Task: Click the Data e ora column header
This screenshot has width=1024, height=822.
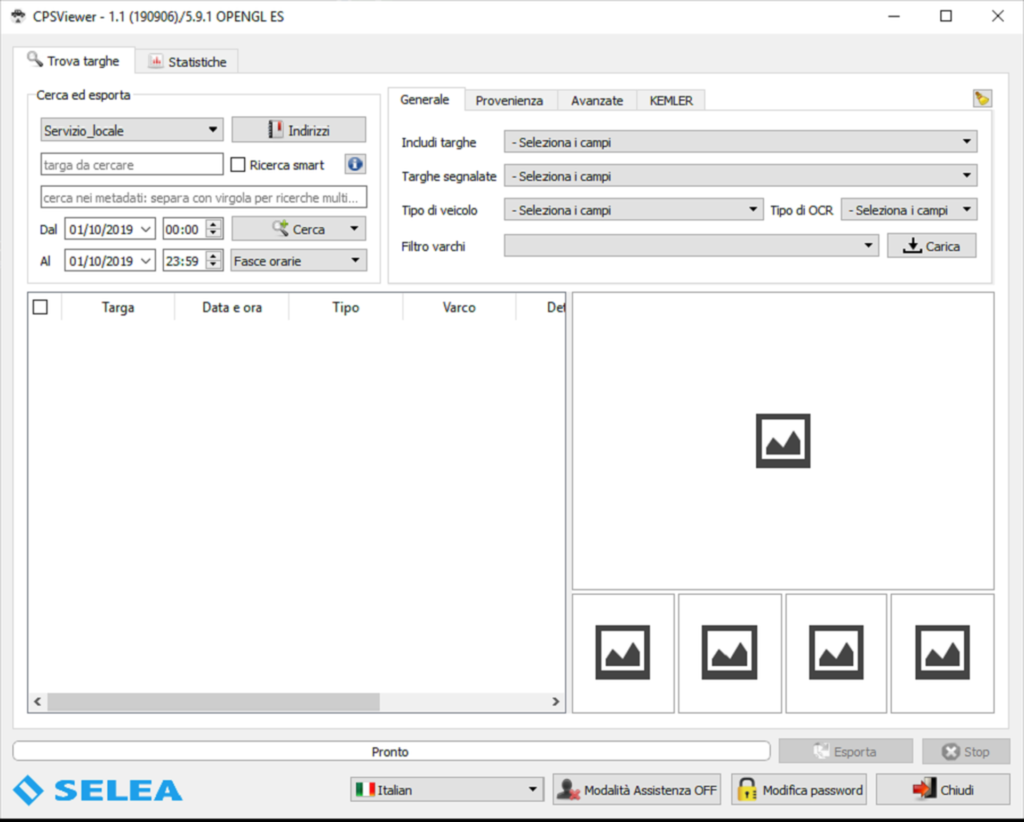Action: coord(232,307)
